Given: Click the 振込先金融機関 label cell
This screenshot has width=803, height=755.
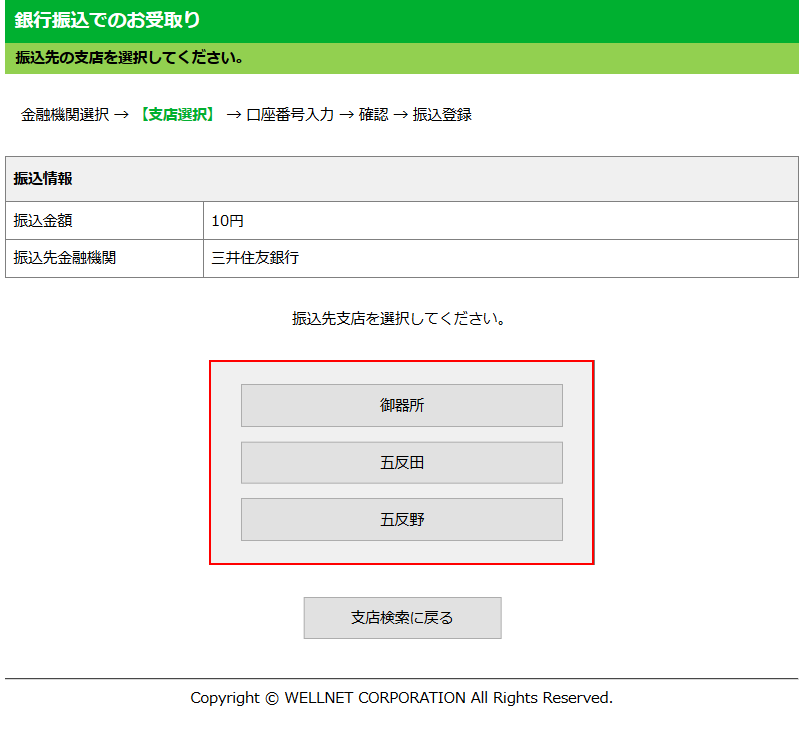Looking at the screenshot, I should 64,258.
